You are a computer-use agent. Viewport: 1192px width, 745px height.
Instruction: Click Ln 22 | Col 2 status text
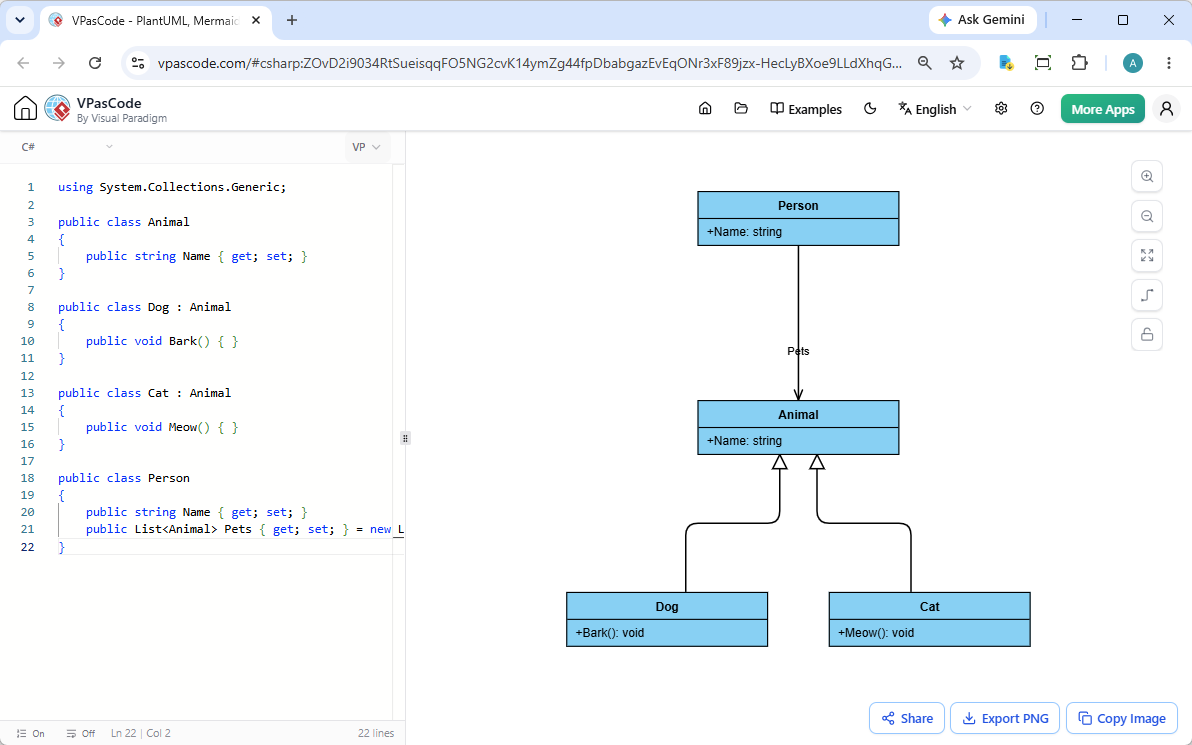click(141, 734)
